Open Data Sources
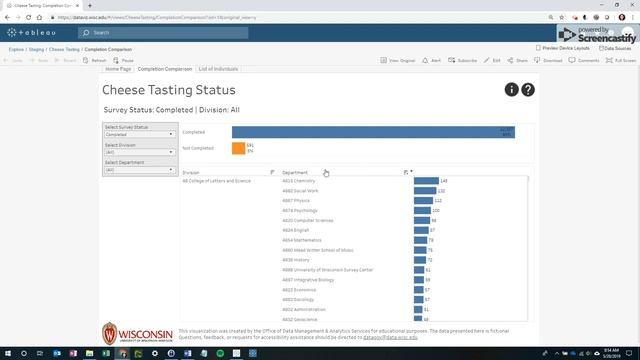Viewport: 640px width, 360px height. pyautogui.click(x=615, y=48)
